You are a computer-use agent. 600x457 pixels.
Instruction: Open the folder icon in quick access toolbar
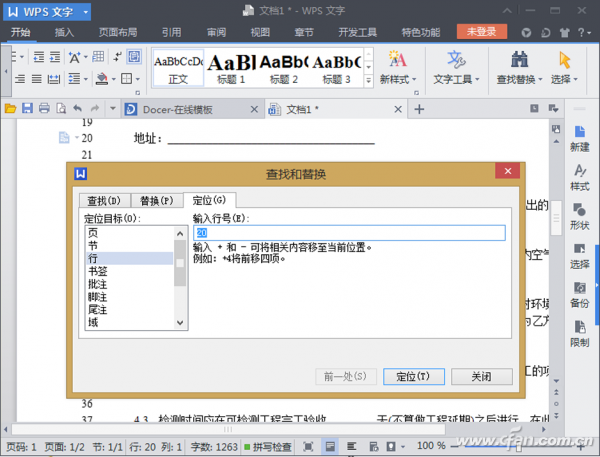coord(10,109)
